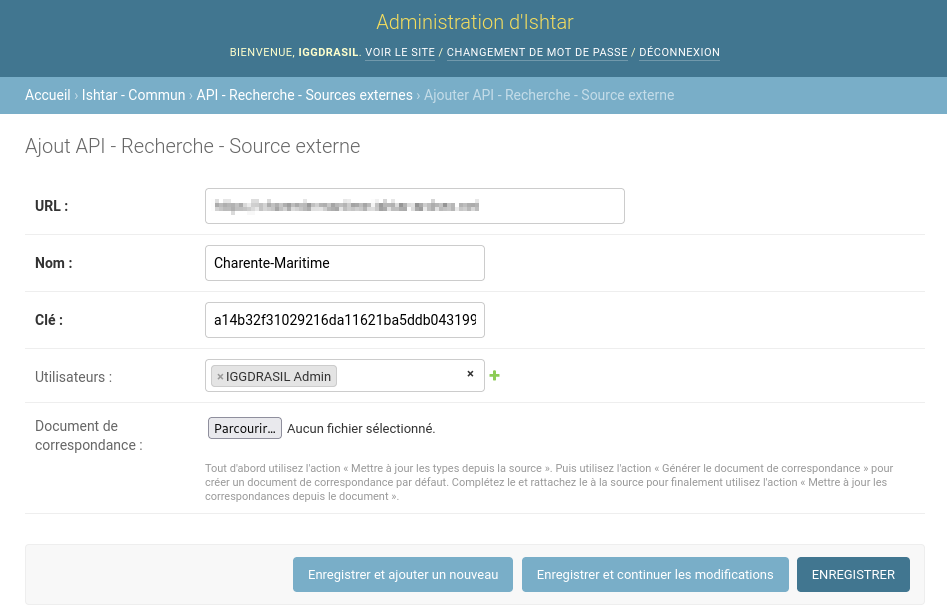This screenshot has height=606, width=947.
Task: Click the ENREGISTRER button
Action: click(853, 575)
